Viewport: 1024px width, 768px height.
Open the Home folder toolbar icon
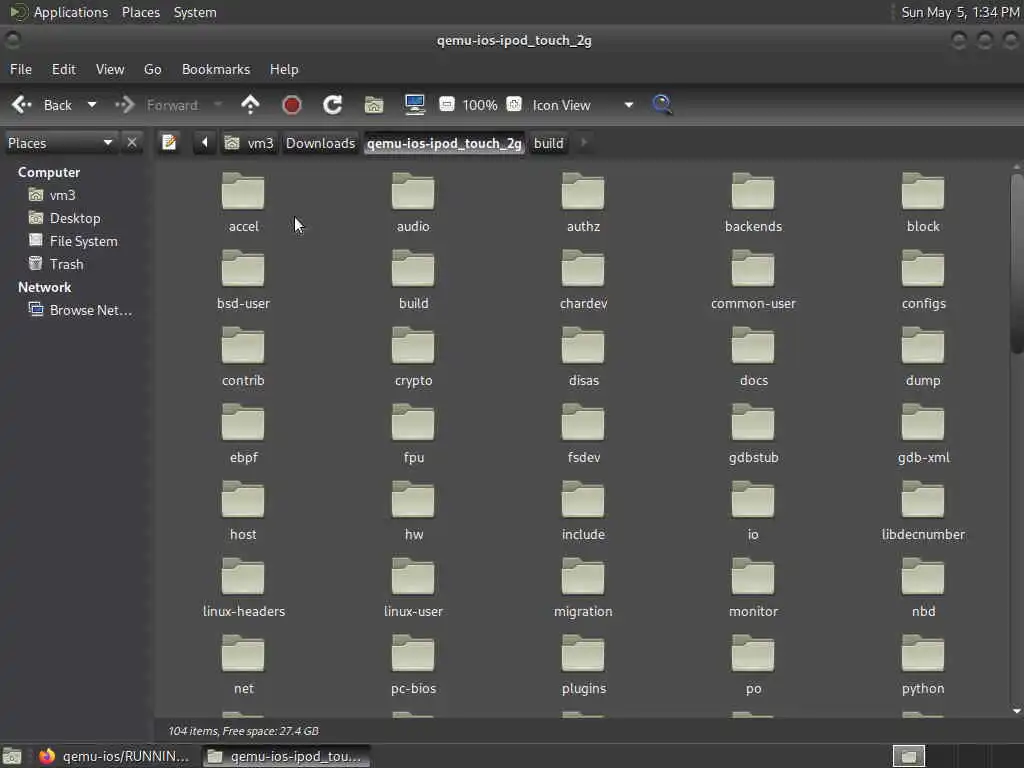tap(374, 104)
